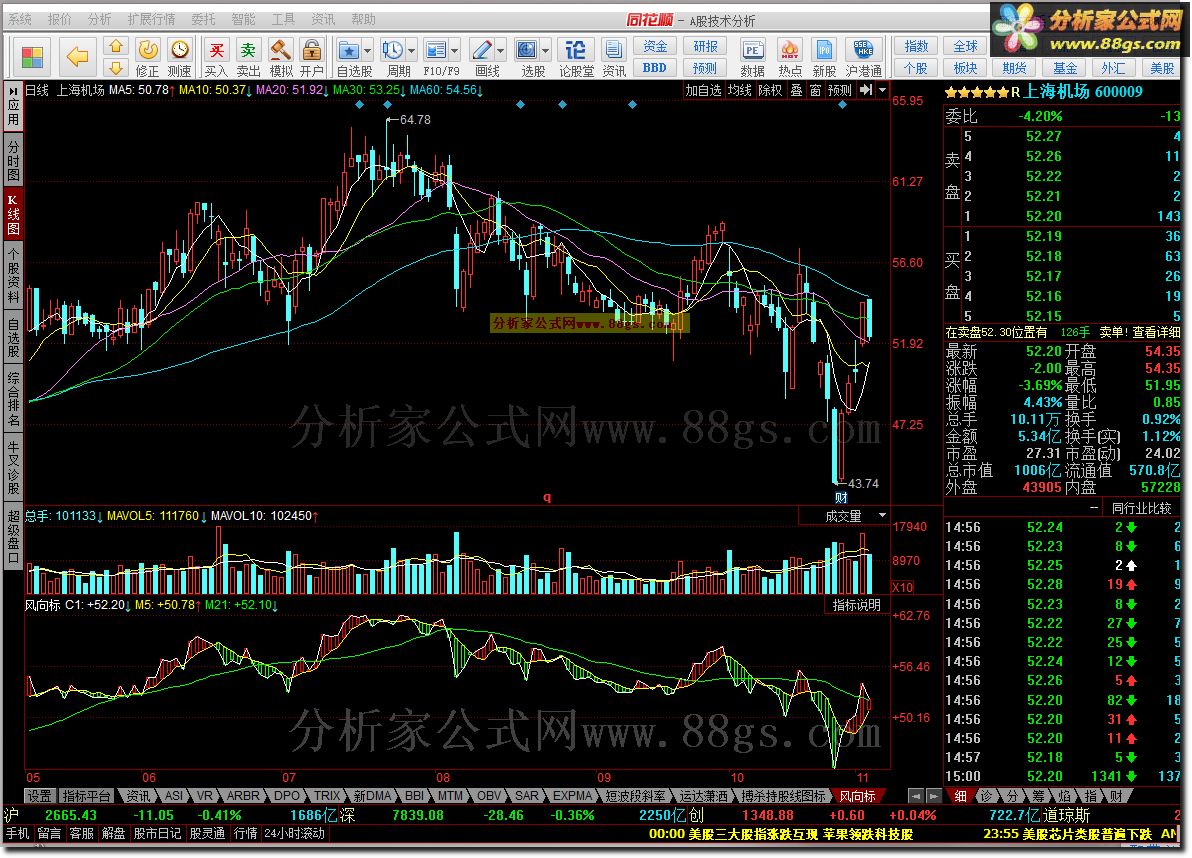Expand the F10/F9 dropdown arrow
This screenshot has height=858, width=1192.
[455, 52]
